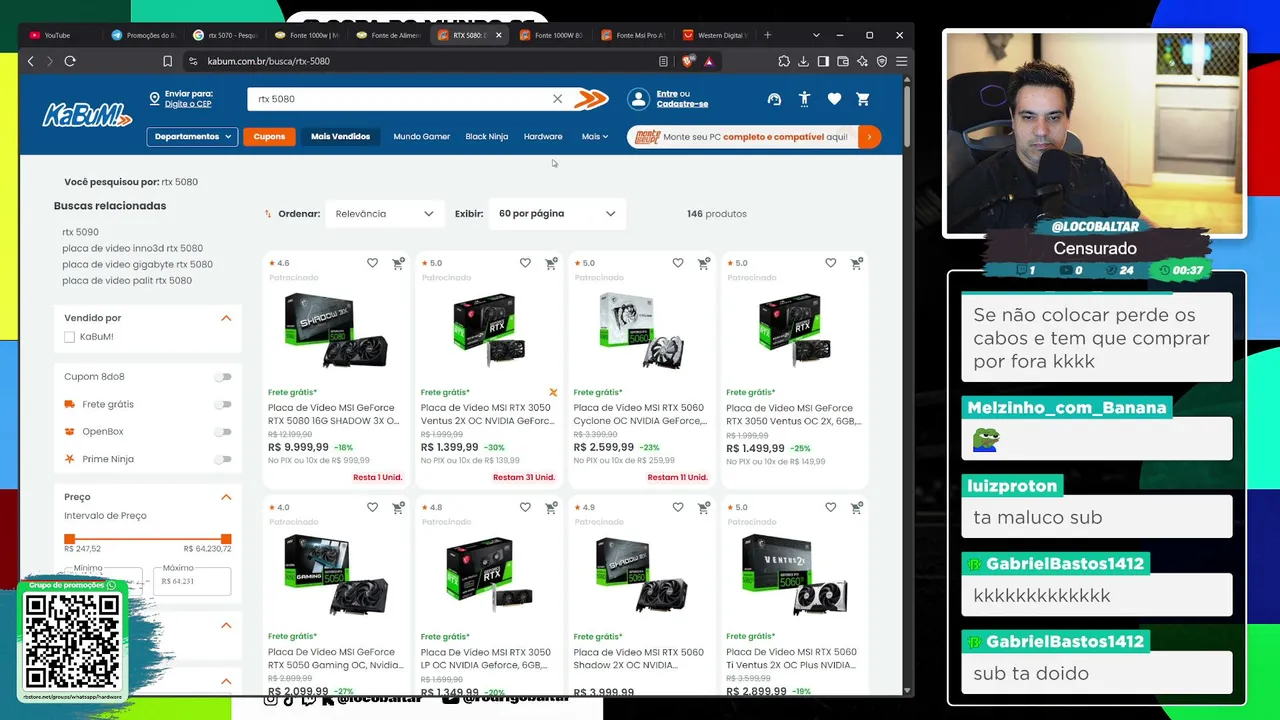Open favorites heart icon in header

pos(834,99)
